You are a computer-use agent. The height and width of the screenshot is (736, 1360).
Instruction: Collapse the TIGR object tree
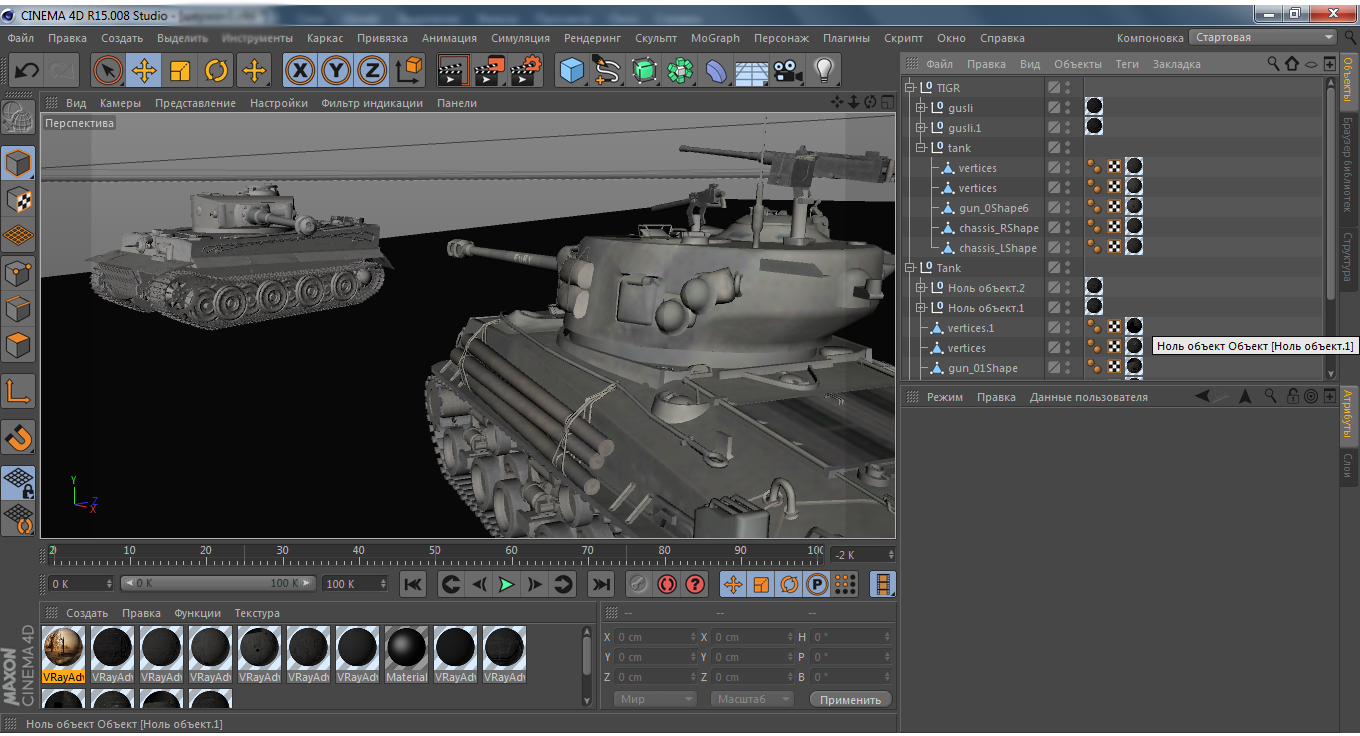point(910,88)
